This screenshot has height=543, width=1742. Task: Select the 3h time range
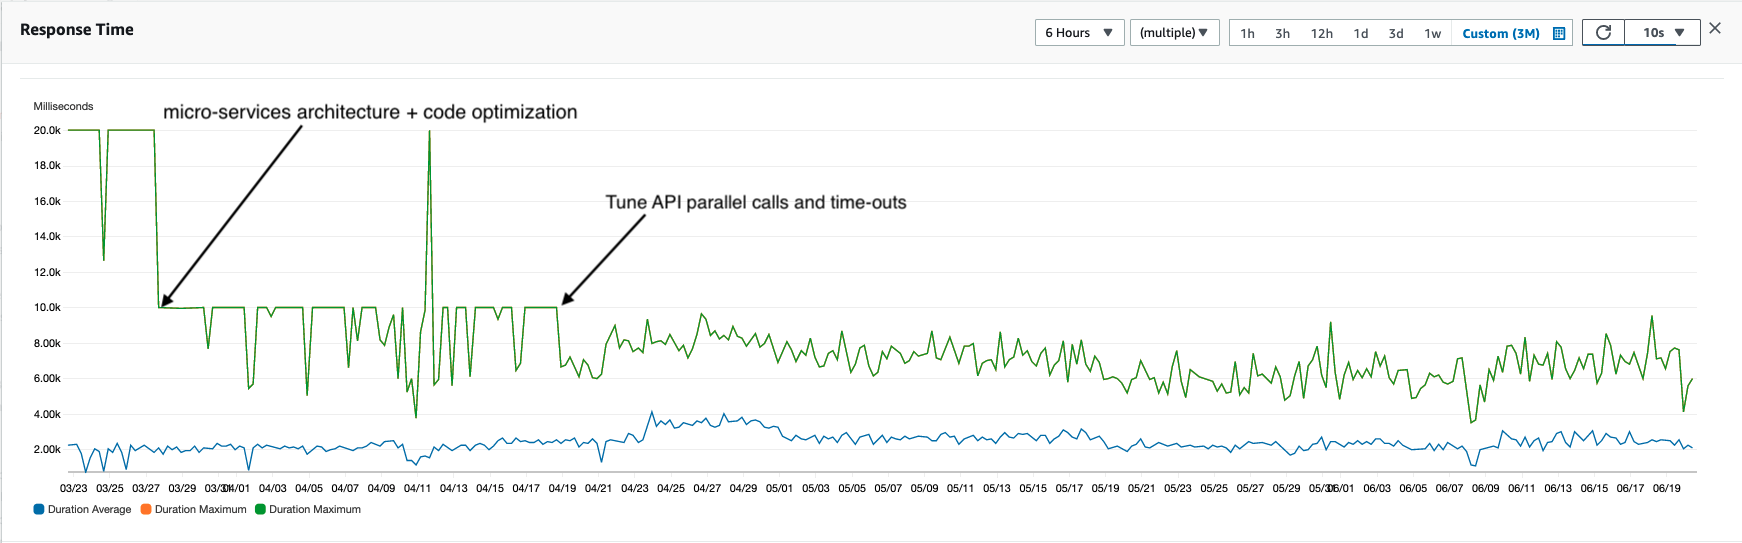[x=1282, y=33]
